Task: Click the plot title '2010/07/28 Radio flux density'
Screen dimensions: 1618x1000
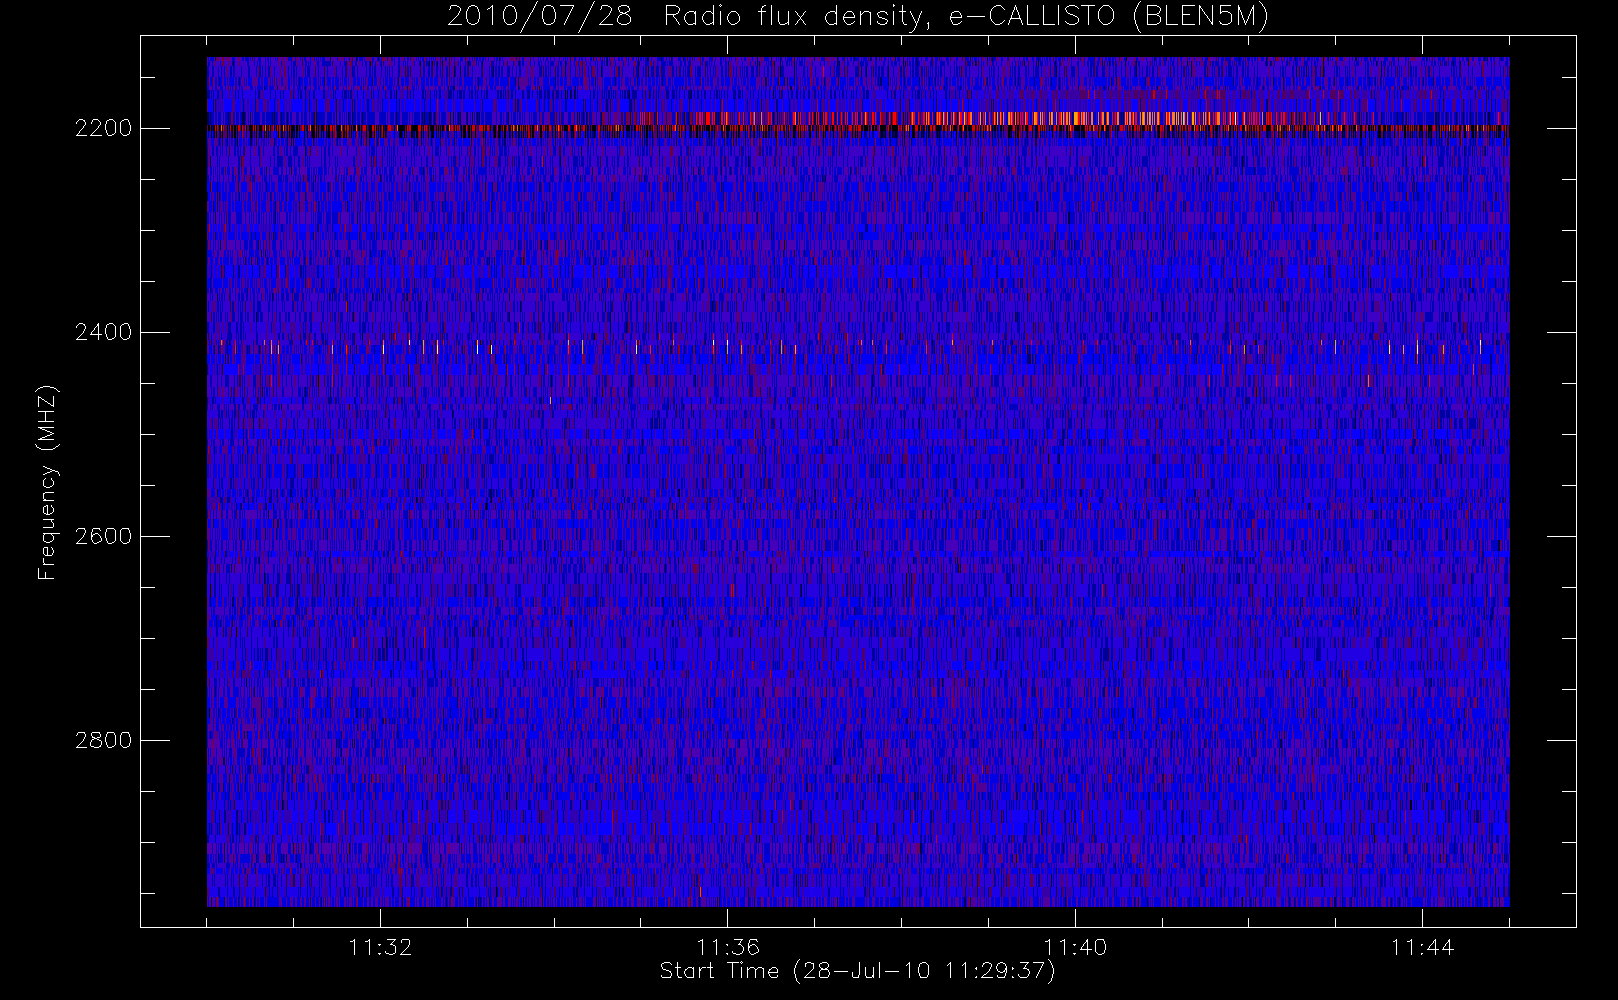Action: point(858,17)
